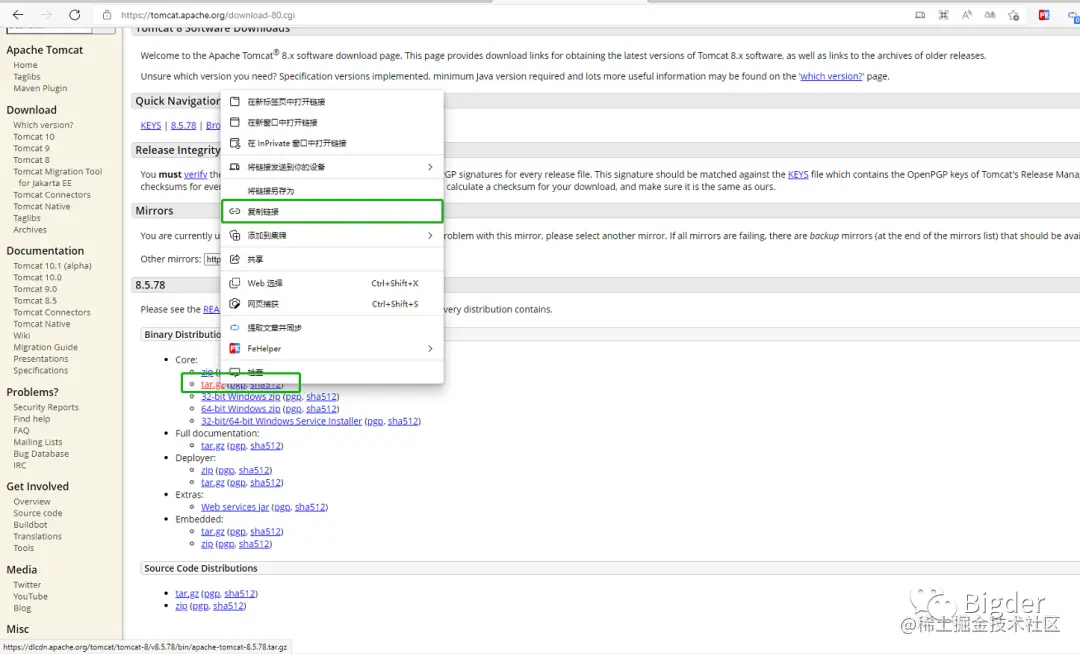1080x654 pixels.
Task: Open Archives in the Download sidebar
Action: point(30,230)
